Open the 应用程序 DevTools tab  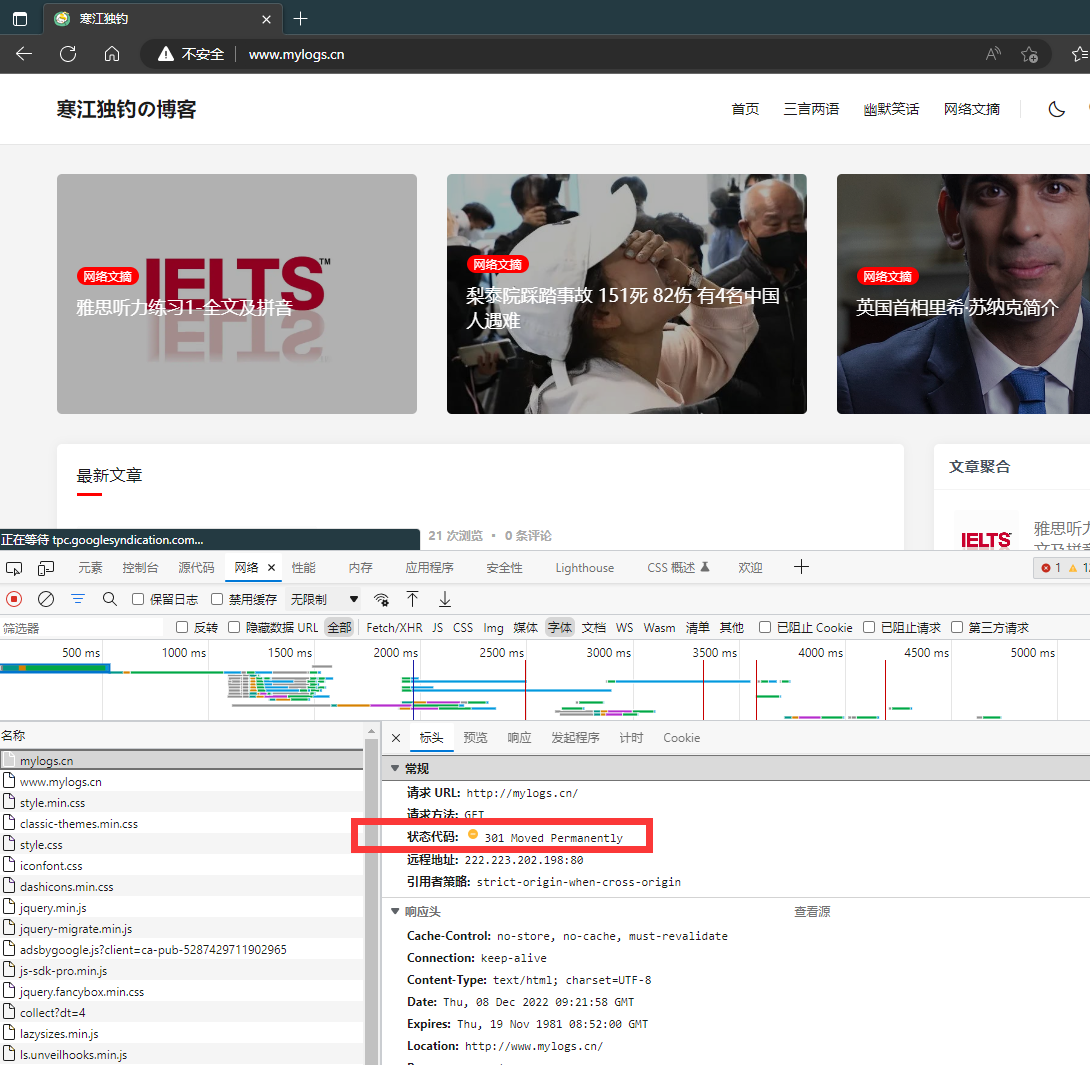point(430,568)
